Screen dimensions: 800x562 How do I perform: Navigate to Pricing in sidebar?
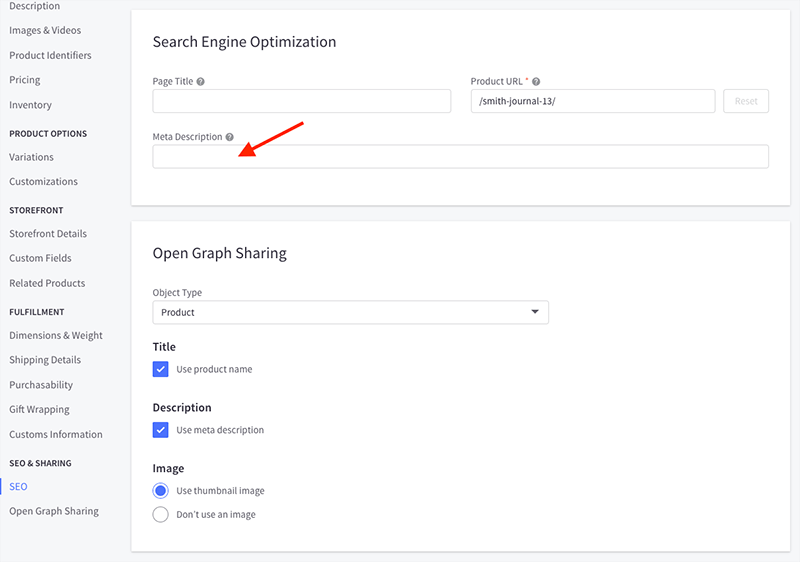pyautogui.click(x=25, y=80)
